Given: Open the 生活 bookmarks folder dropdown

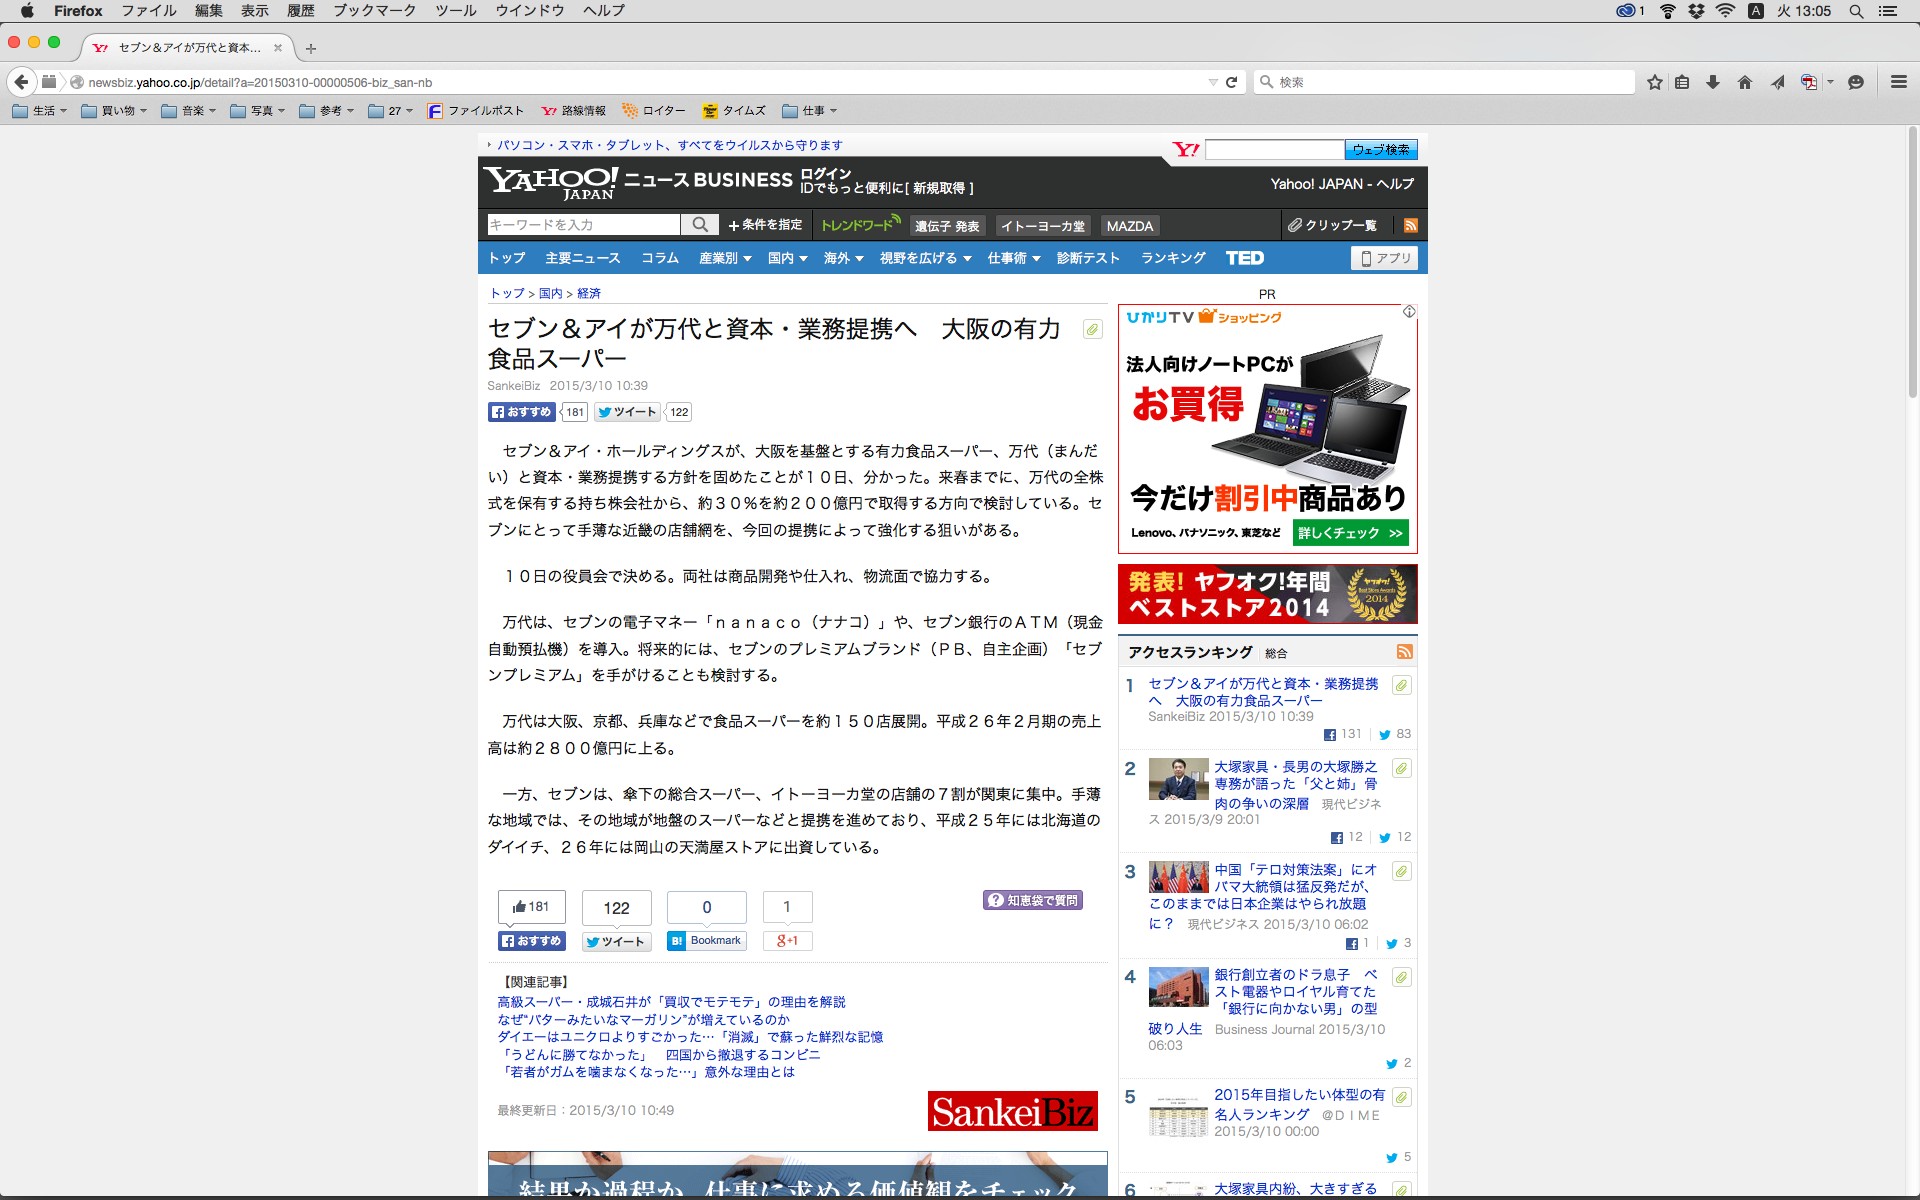Looking at the screenshot, I should 40,111.
